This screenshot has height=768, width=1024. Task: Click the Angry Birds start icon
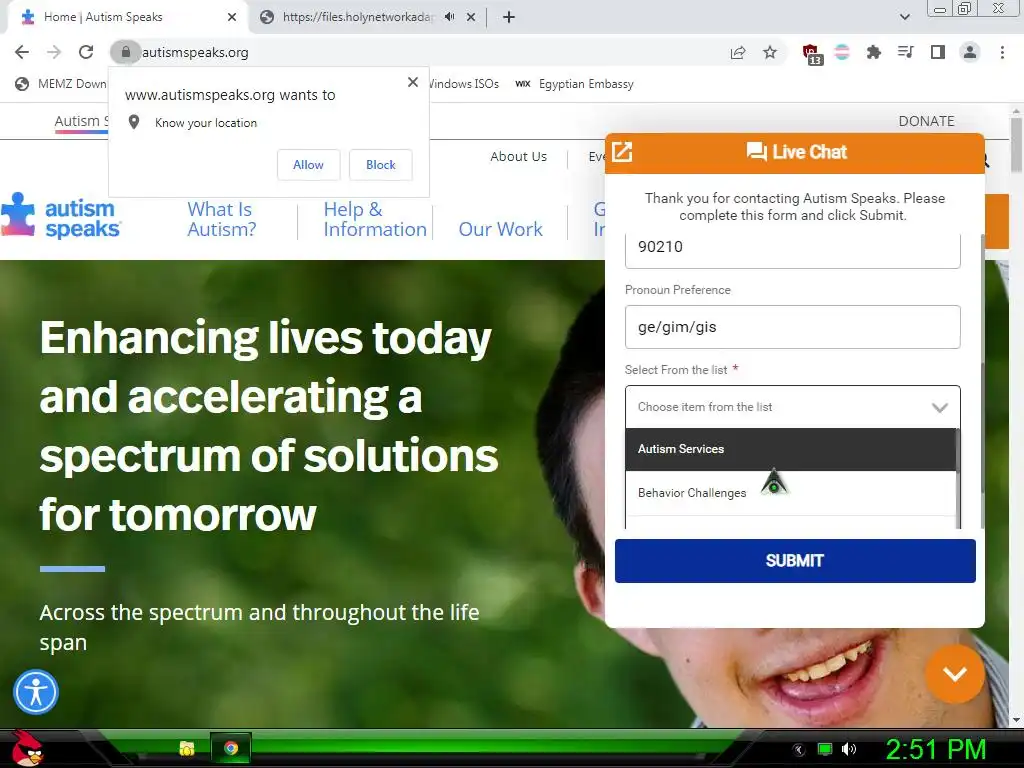tap(28, 748)
